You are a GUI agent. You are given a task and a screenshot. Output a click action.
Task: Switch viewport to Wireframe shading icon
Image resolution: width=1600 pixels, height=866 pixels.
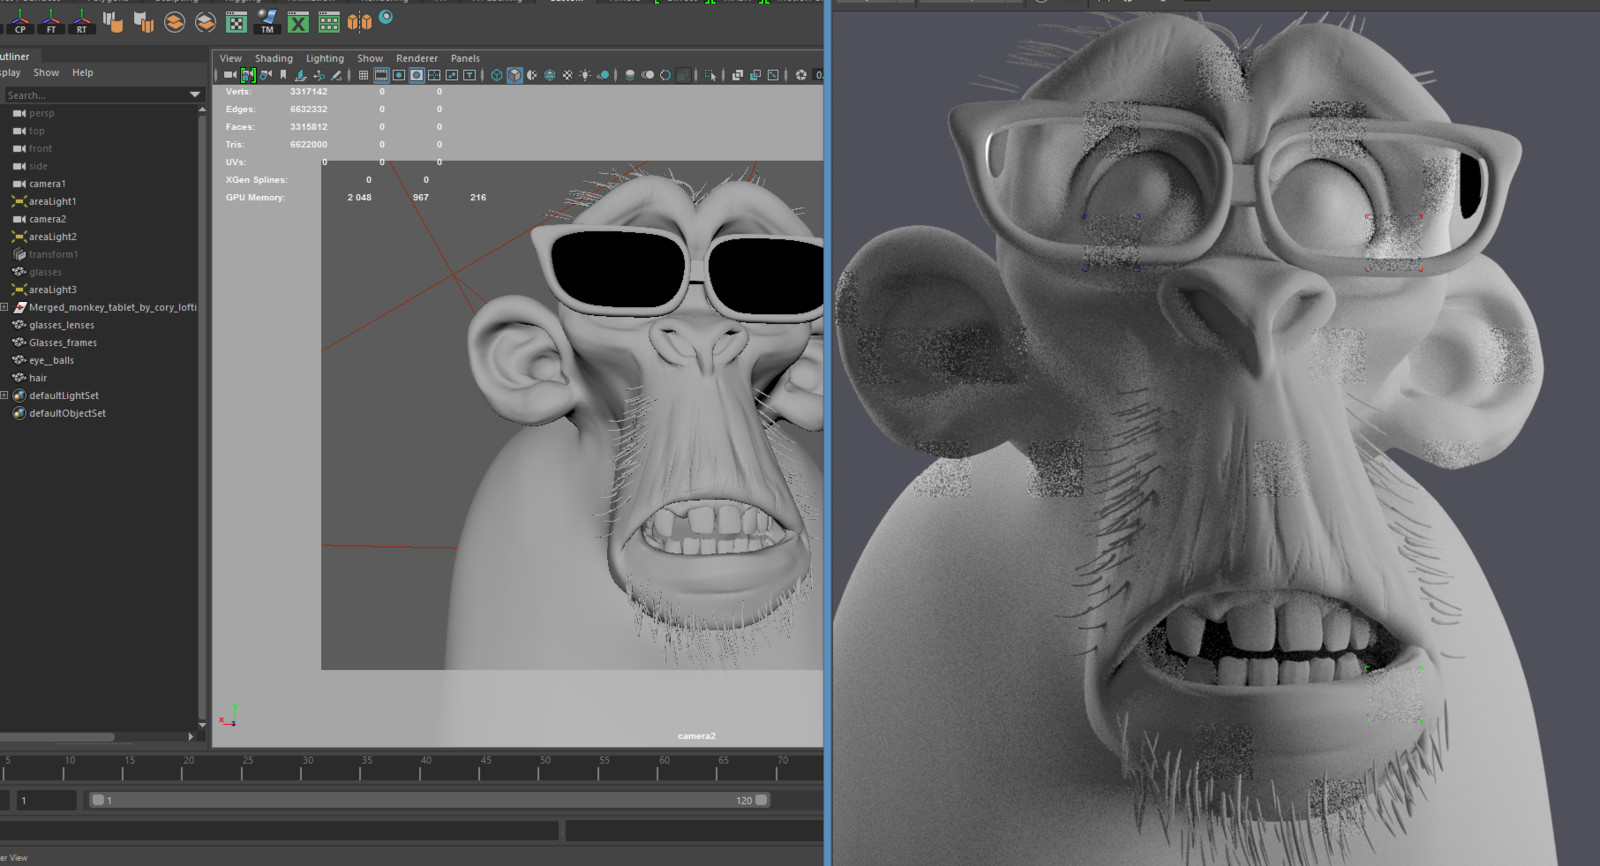[x=496, y=75]
